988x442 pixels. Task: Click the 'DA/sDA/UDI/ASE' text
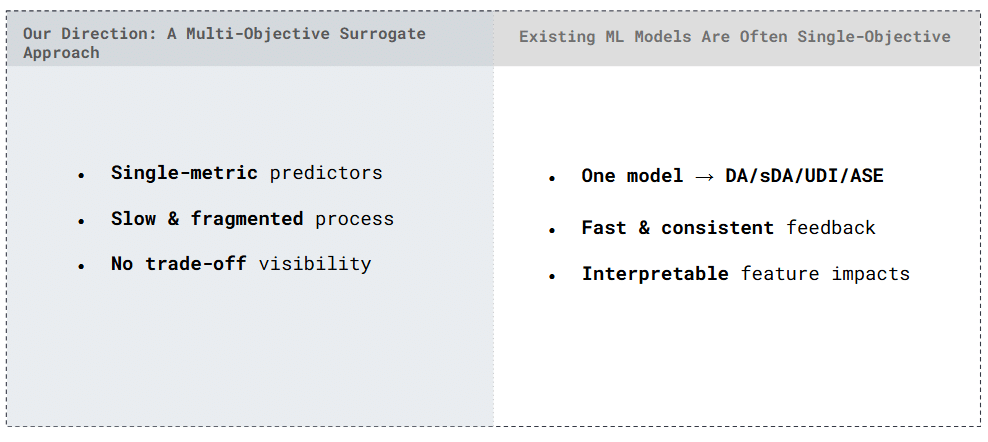(x=804, y=176)
